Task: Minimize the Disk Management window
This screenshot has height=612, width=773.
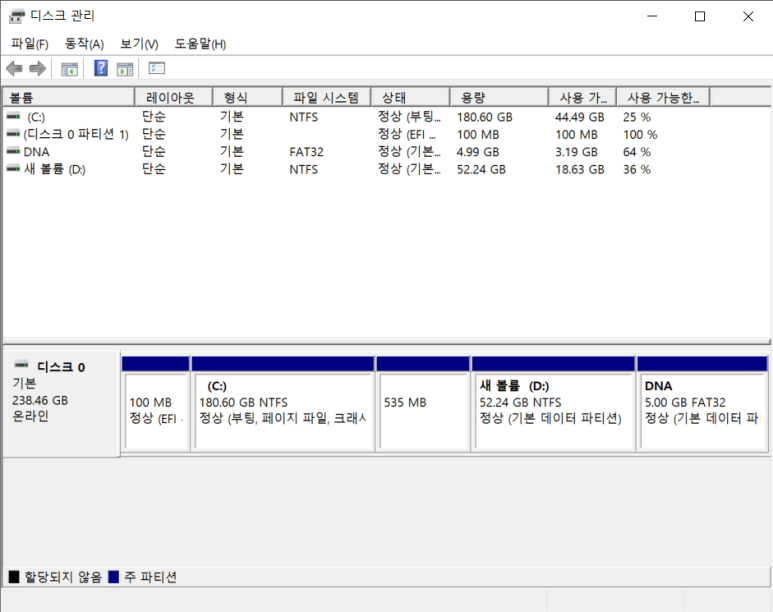Action: coord(652,16)
